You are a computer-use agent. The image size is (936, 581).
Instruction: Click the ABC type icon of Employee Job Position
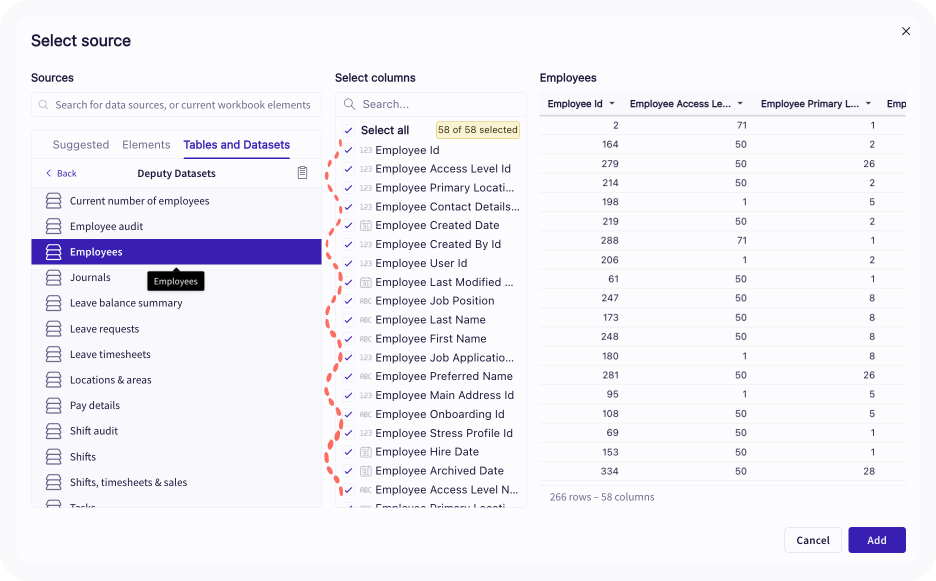365,301
